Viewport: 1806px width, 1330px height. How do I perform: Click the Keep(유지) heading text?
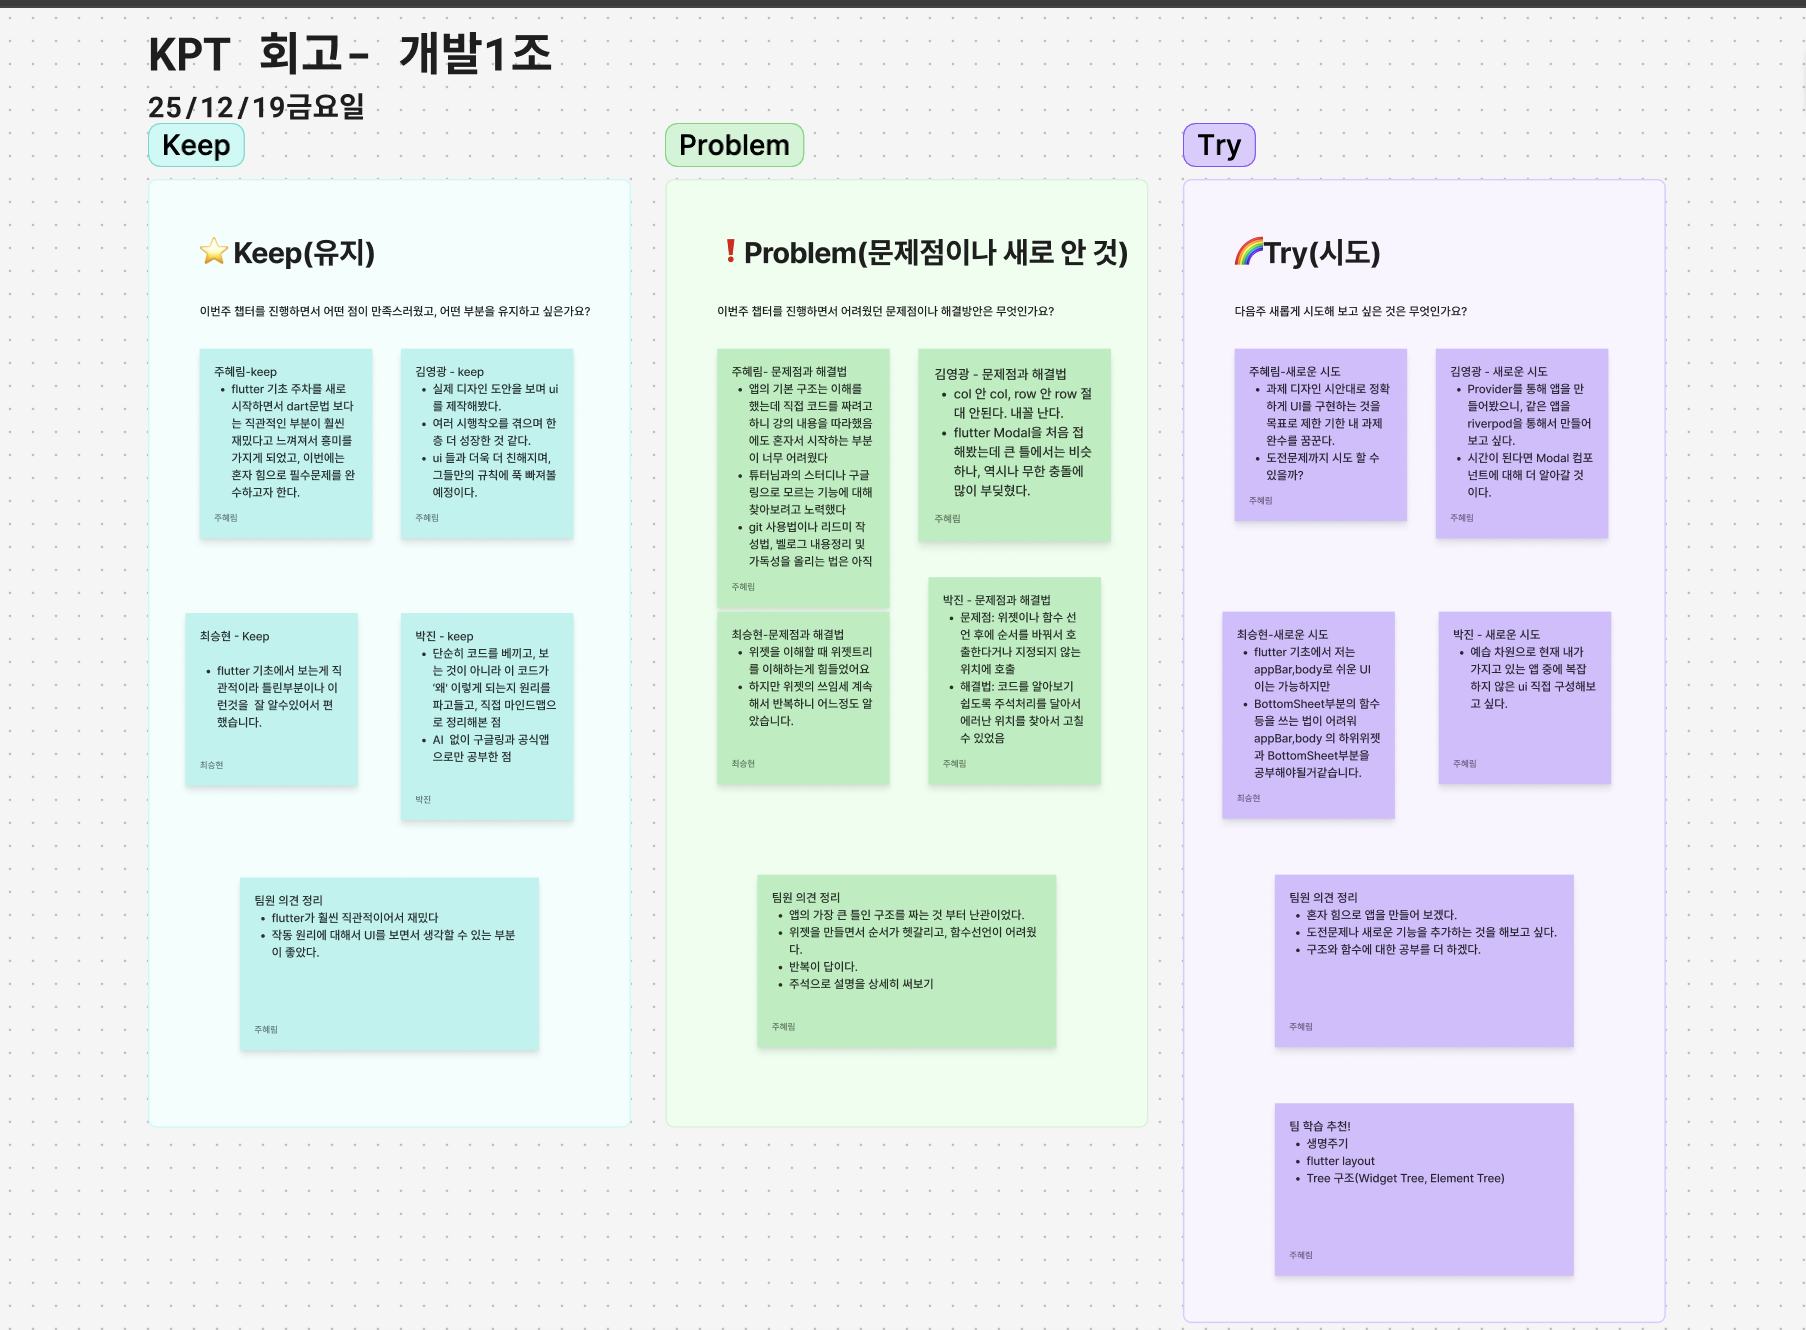click(304, 253)
